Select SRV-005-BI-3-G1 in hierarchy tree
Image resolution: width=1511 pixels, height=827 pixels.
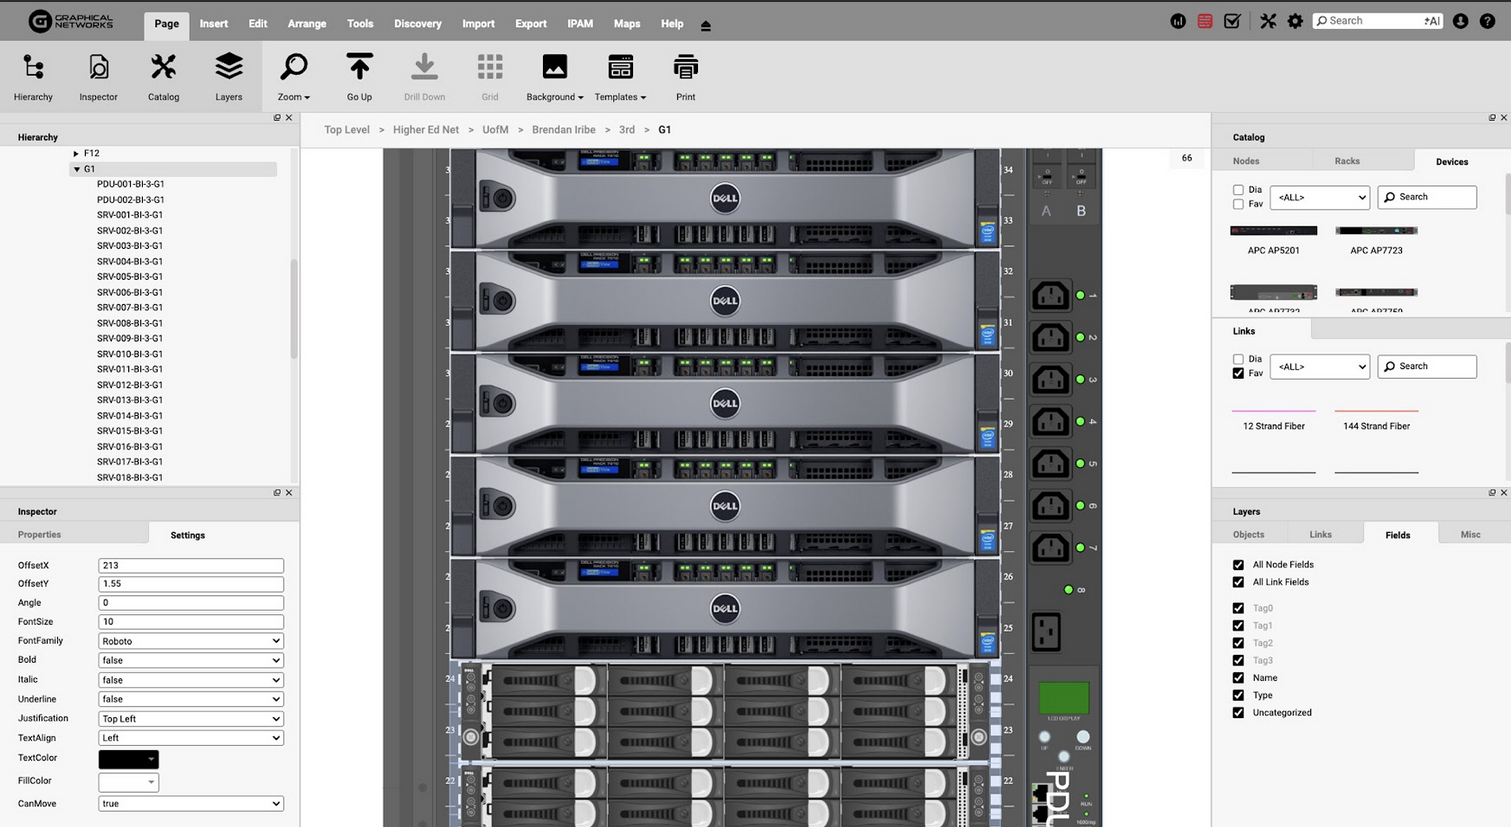(x=130, y=277)
